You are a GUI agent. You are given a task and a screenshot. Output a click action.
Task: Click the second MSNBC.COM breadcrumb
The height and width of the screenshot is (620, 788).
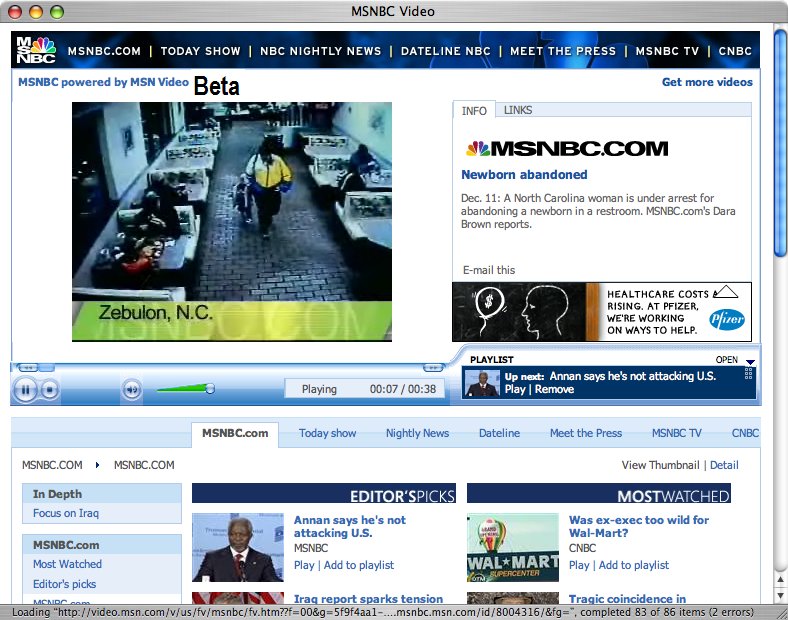144,465
